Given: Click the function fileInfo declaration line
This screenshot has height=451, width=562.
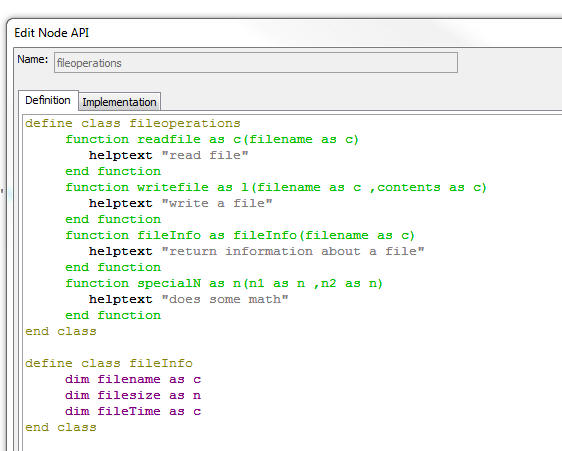Looking at the screenshot, I should [x=240, y=235].
